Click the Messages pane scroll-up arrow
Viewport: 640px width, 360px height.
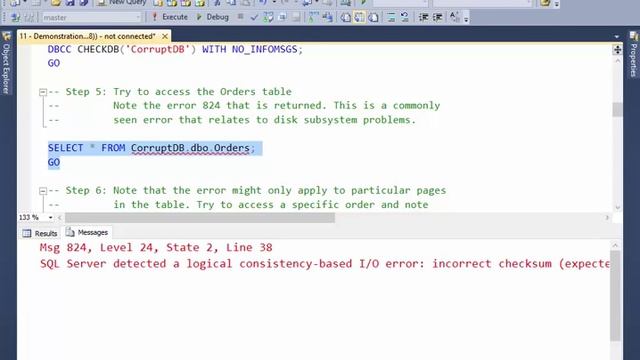tap(615, 245)
